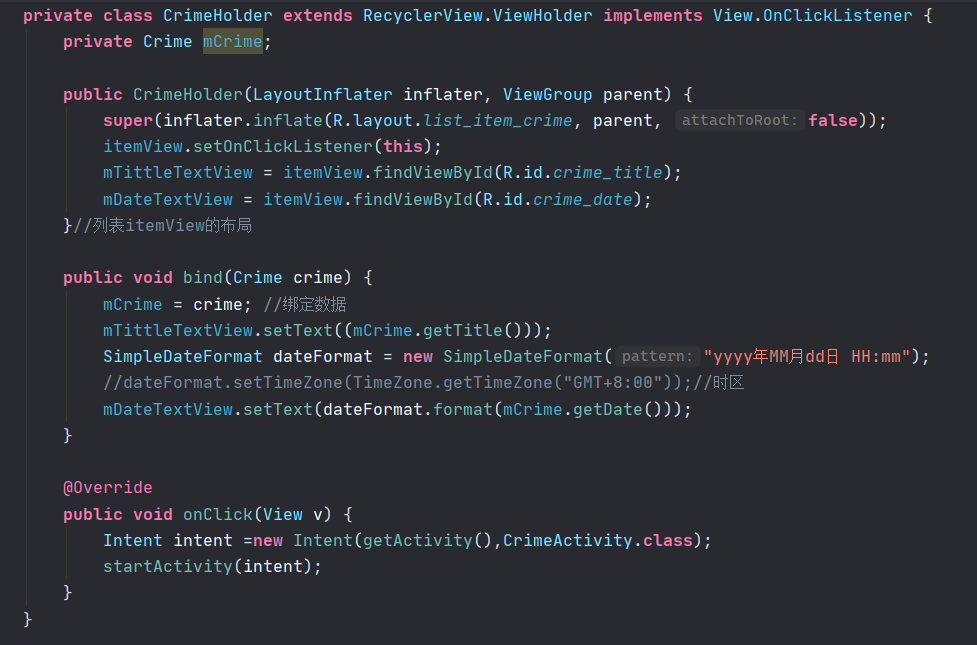977x645 pixels.
Task: Click the crime_date resource id
Action: tap(583, 200)
